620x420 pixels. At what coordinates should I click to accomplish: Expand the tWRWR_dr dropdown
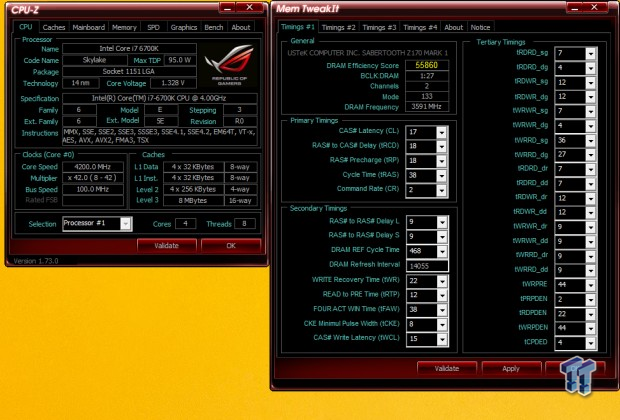(590, 227)
